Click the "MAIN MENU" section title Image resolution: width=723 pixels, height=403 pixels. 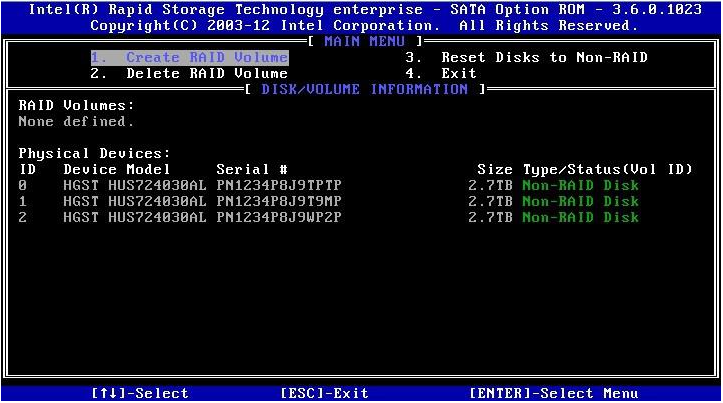(x=364, y=41)
